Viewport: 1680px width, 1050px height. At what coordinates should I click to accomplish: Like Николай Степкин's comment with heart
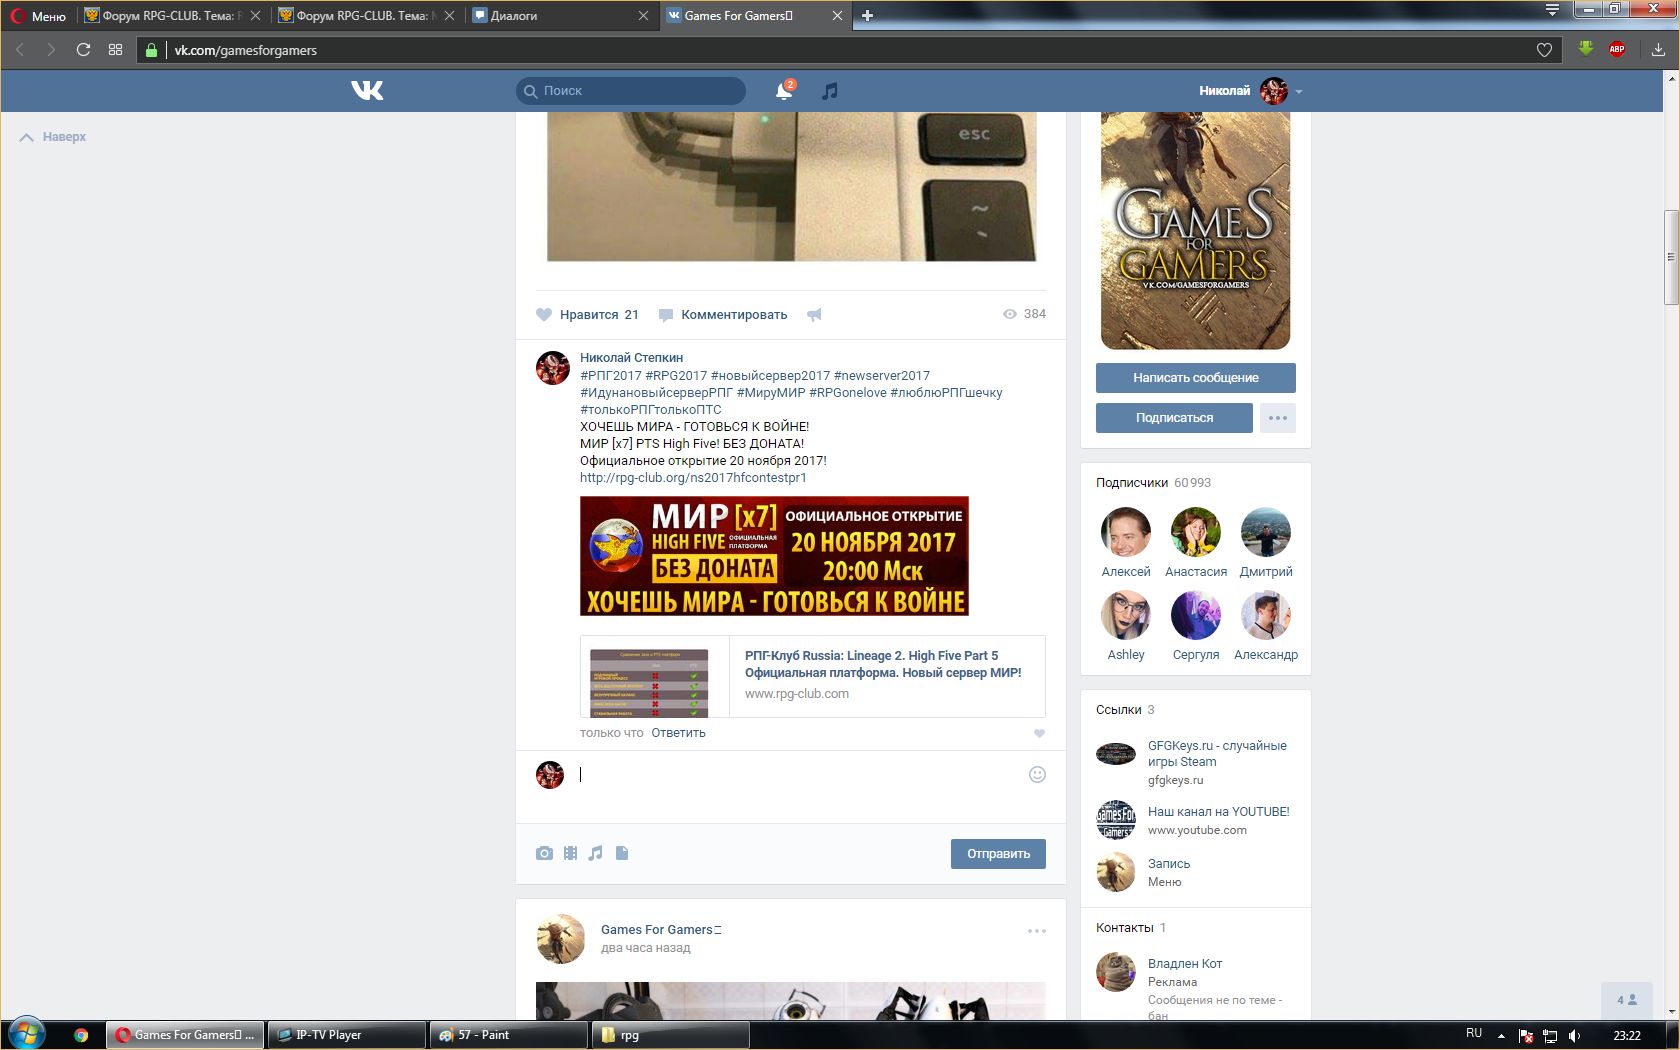click(1039, 733)
